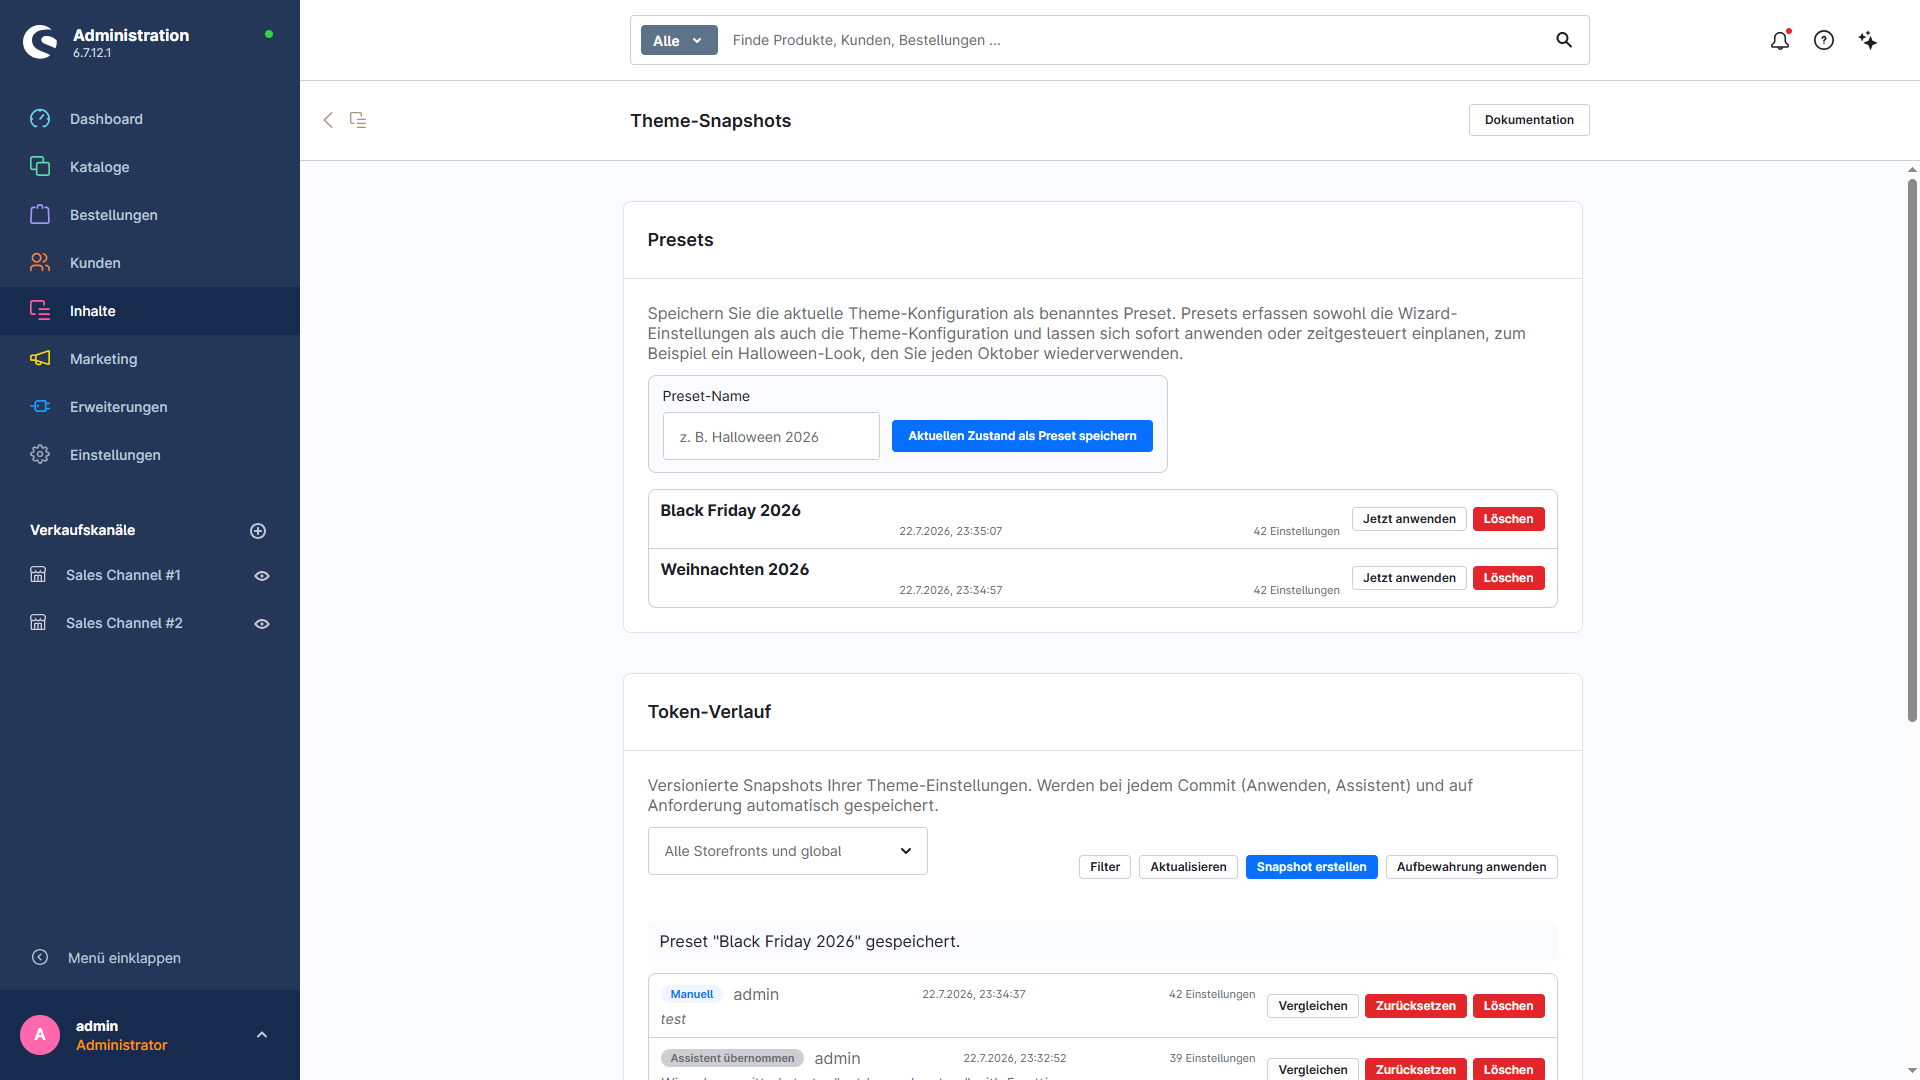Click the Bestellungen bag icon
The width and height of the screenshot is (1920, 1080).
coord(40,215)
